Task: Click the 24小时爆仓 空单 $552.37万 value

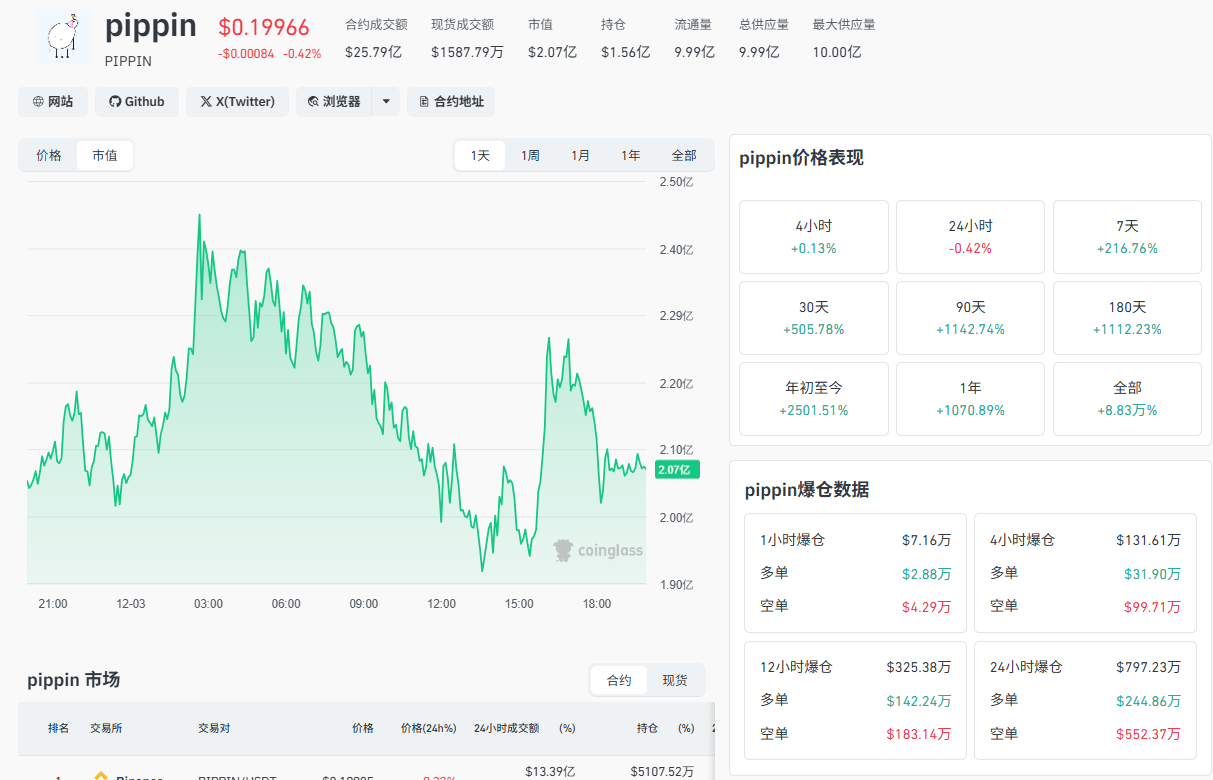Action: click(1148, 733)
